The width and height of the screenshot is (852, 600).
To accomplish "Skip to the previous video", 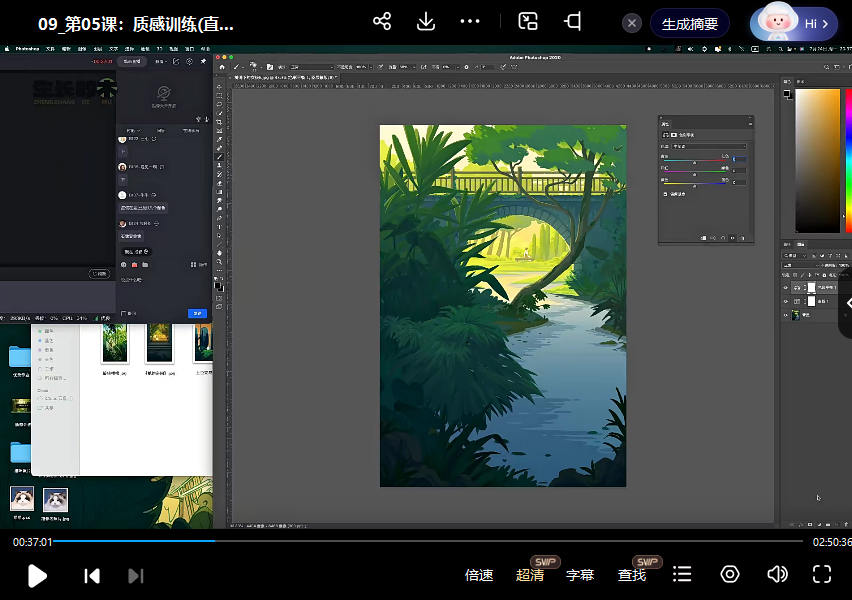I will click(92, 575).
